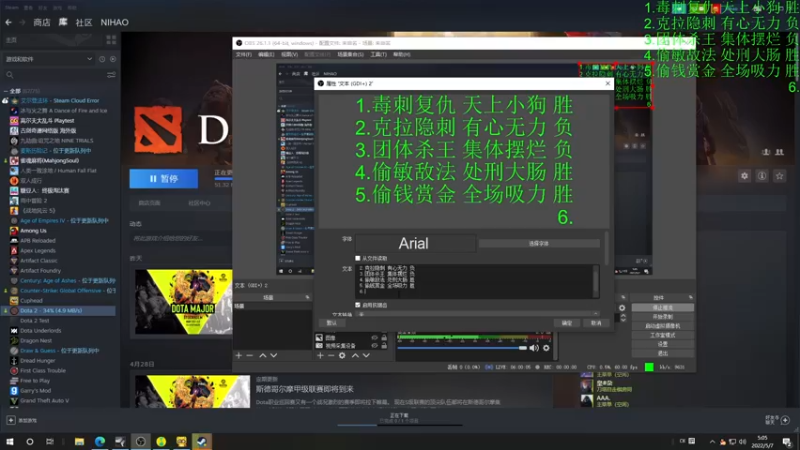Reset text properties with 默认 button
The image size is (800, 450).
click(332, 323)
